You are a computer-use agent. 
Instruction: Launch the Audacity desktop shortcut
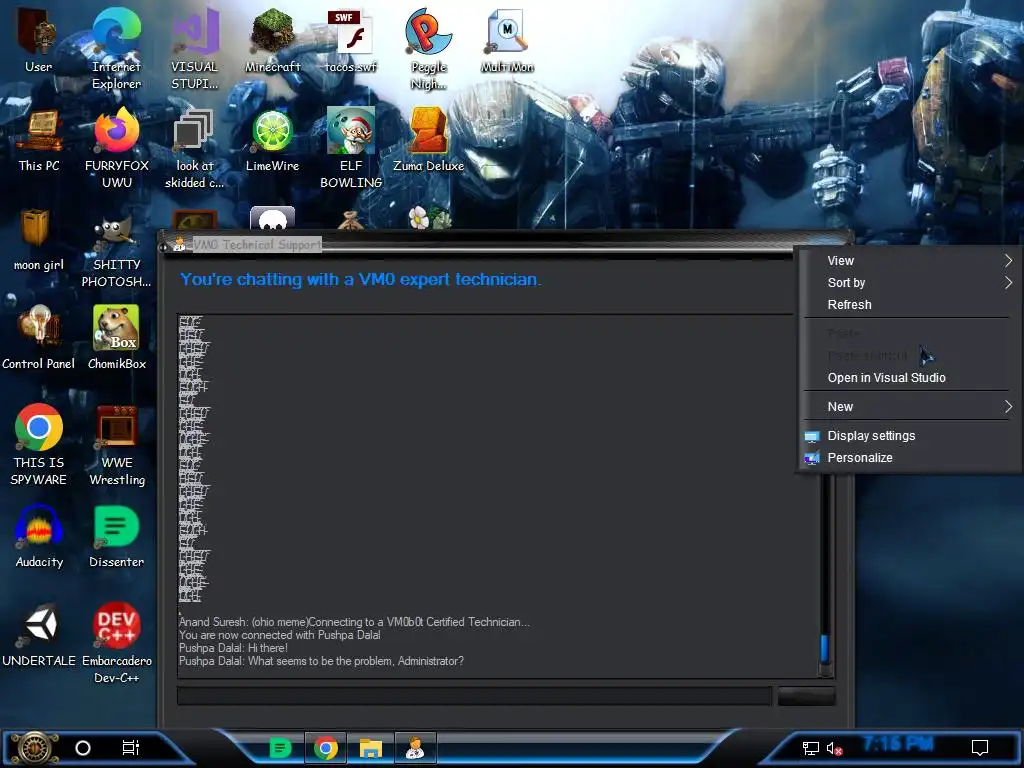coord(39,537)
